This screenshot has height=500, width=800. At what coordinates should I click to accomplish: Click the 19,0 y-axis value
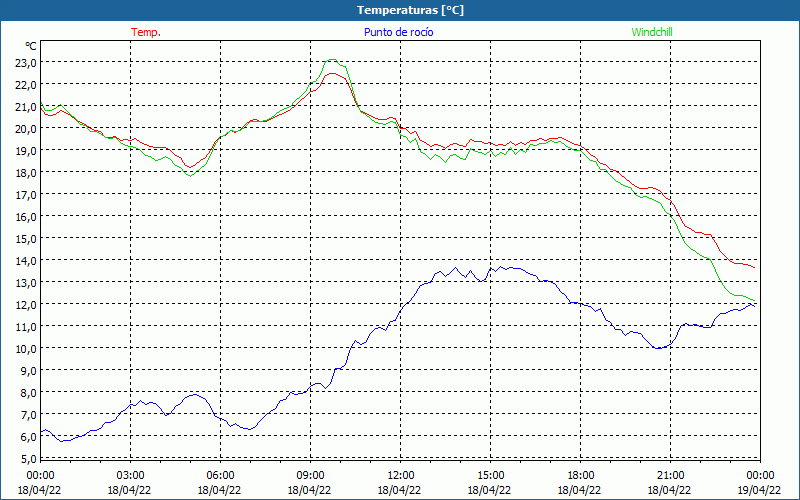pos(27,151)
